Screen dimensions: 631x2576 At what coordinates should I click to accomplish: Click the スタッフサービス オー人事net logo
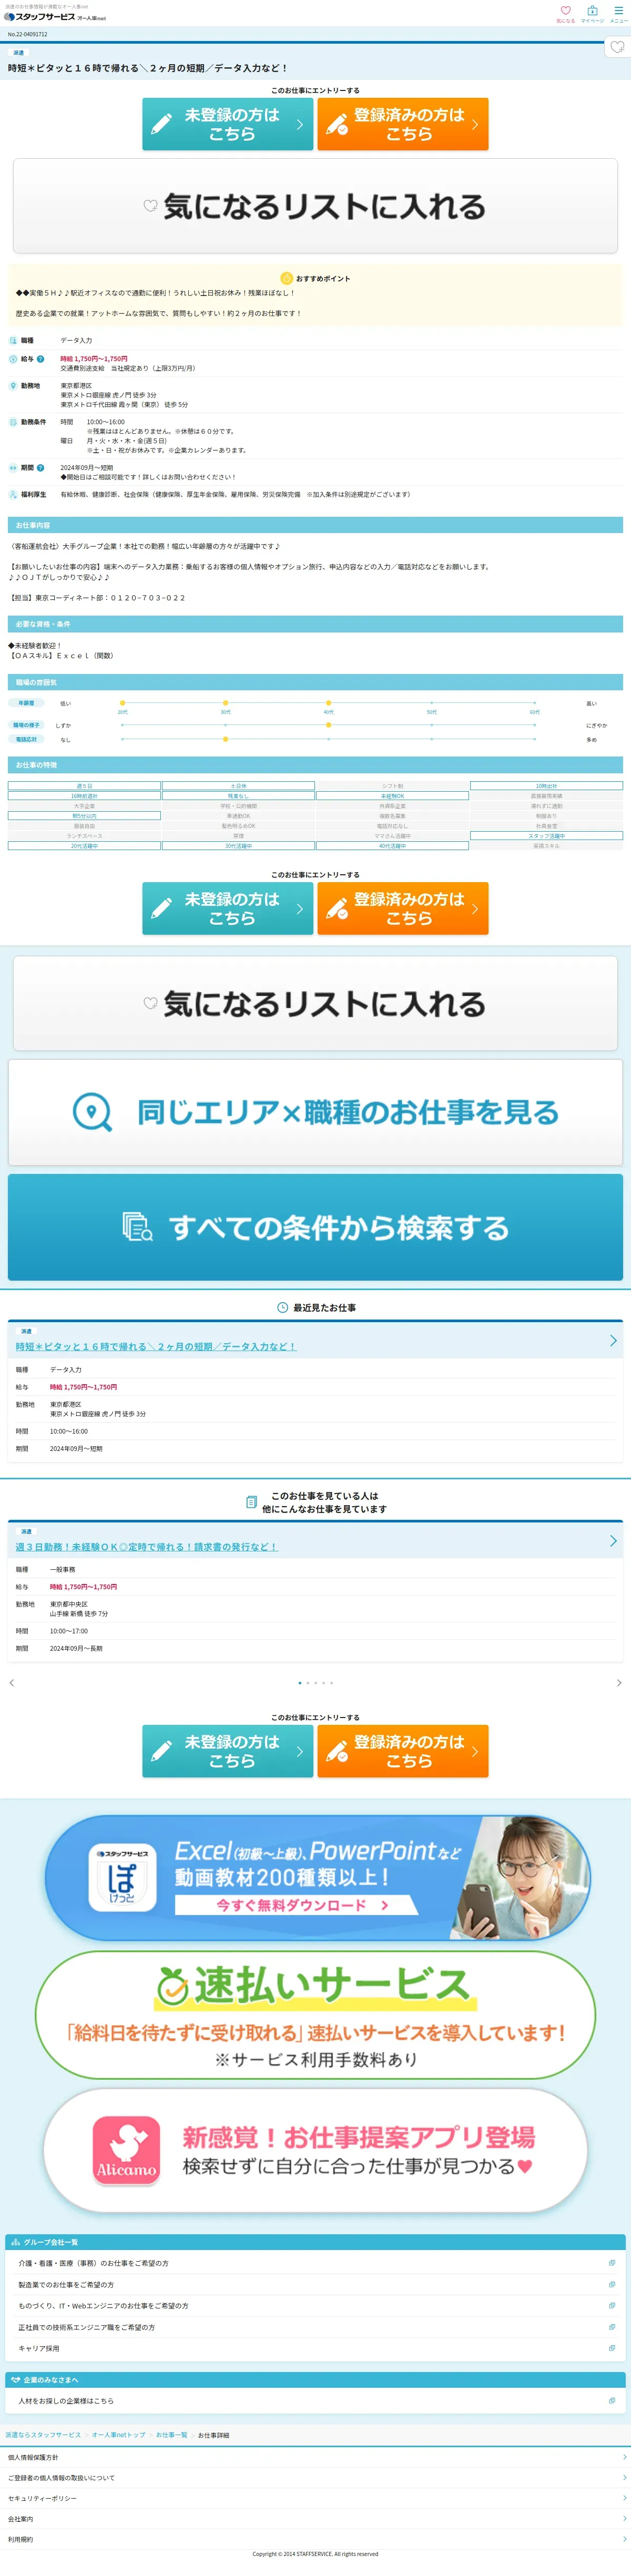[55, 17]
